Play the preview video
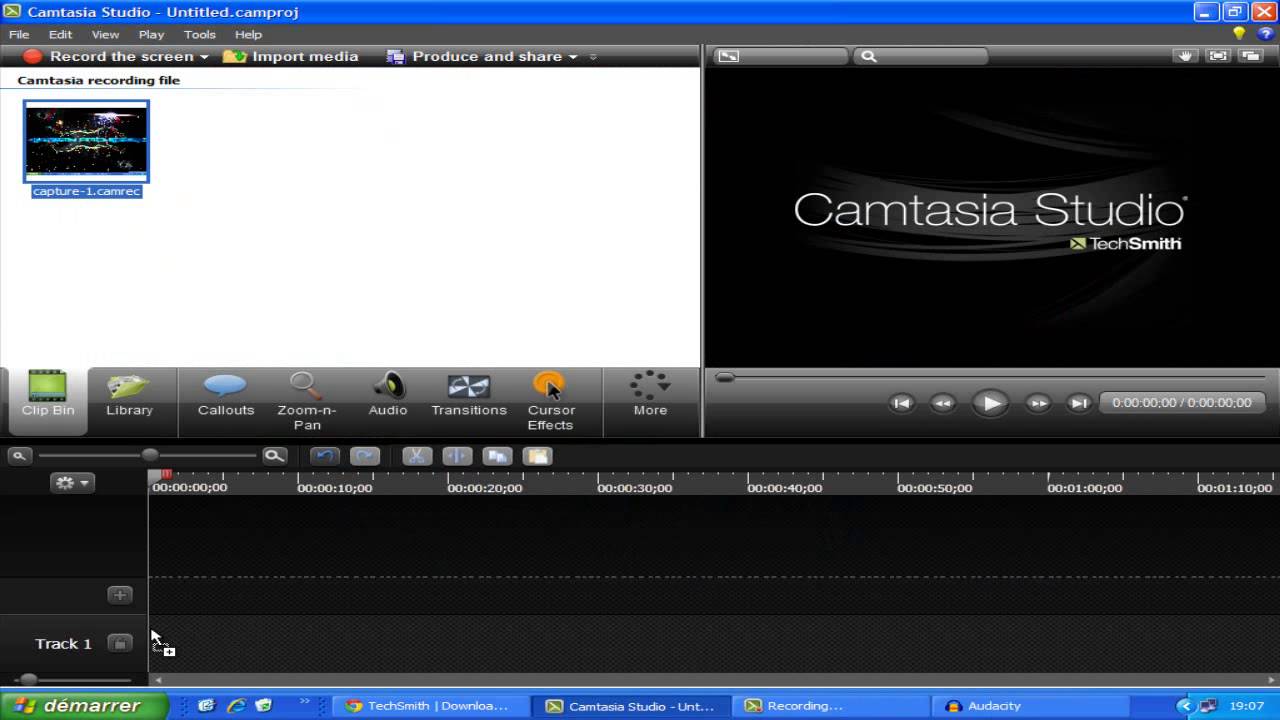Image resolution: width=1280 pixels, height=720 pixels. click(x=990, y=403)
